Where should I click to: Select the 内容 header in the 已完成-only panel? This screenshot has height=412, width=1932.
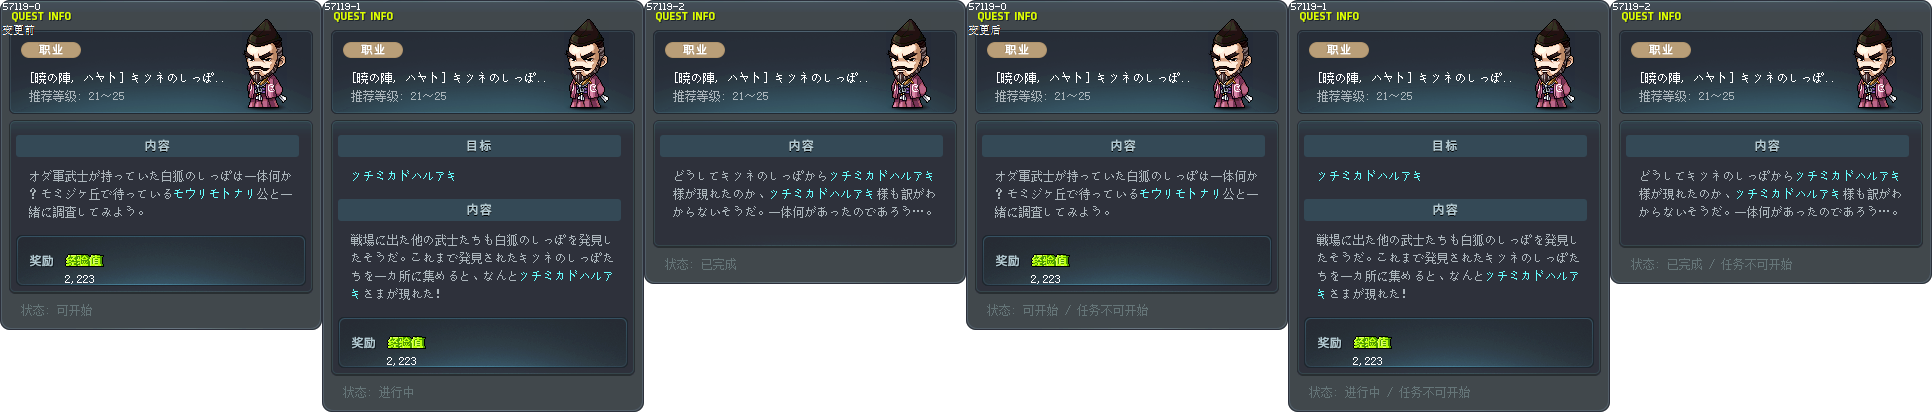[x=801, y=146]
